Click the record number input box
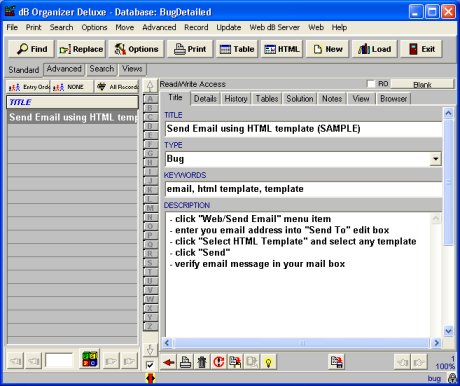The image size is (460, 386). pyautogui.click(x=59, y=361)
